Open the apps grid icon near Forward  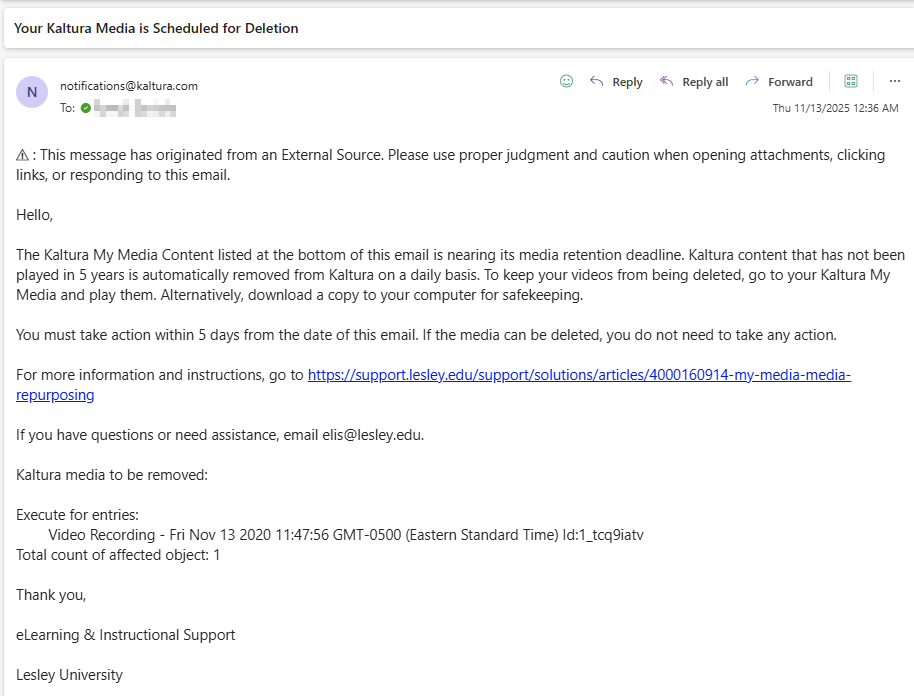pyautogui.click(x=851, y=81)
